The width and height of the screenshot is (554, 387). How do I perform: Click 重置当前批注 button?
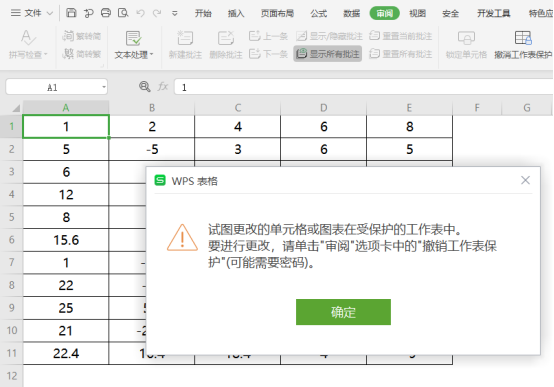click(401, 36)
